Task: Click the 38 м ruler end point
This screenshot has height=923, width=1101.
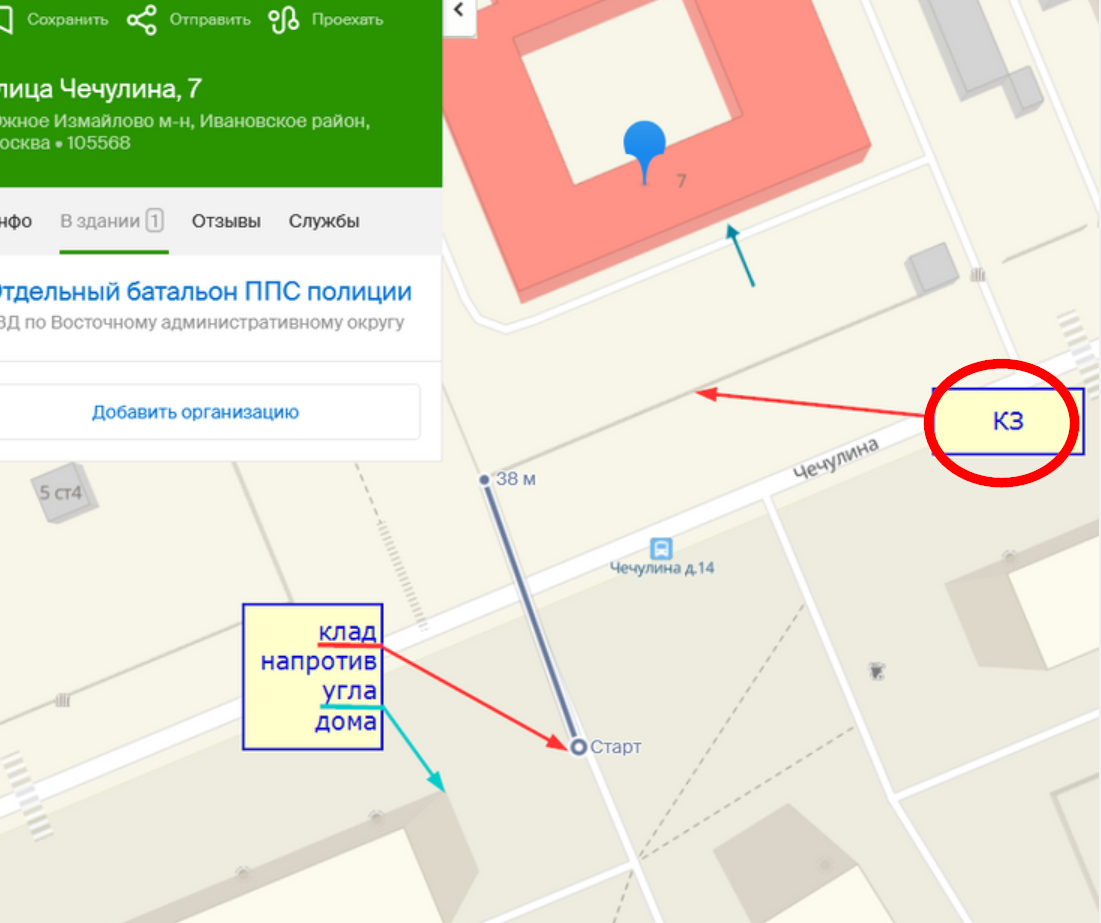Action: (x=484, y=480)
